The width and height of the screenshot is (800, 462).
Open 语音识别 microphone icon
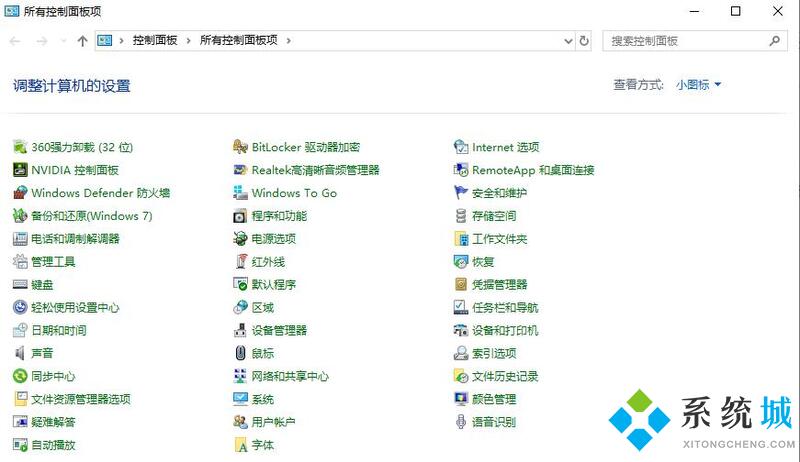coord(461,422)
